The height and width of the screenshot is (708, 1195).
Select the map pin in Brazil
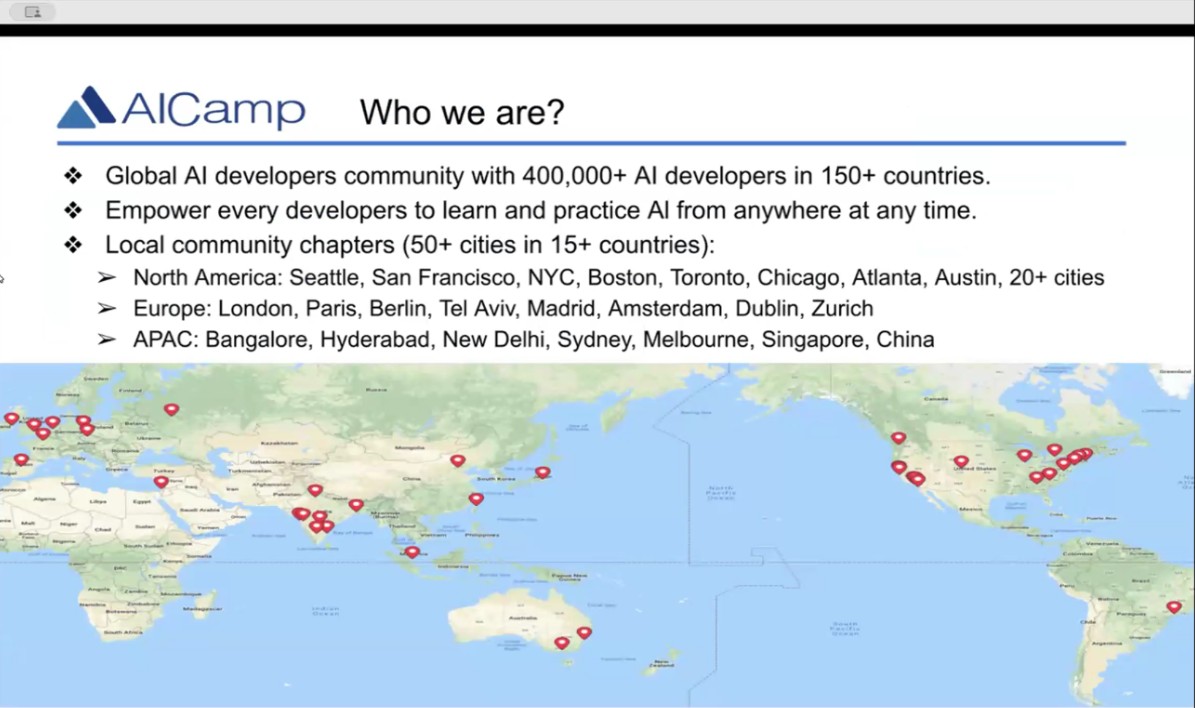click(x=1174, y=607)
